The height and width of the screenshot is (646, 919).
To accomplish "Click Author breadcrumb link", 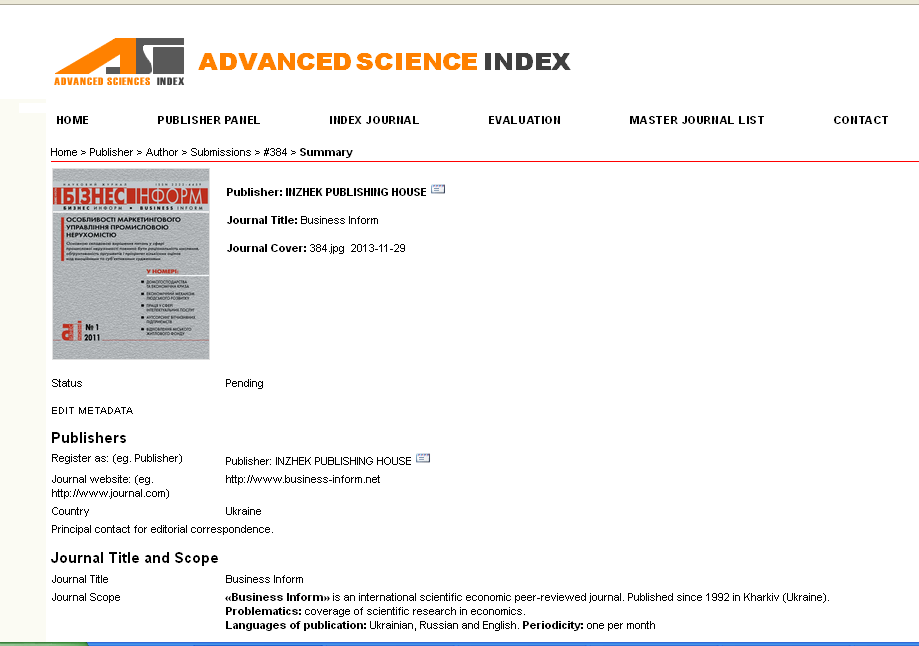I will (x=162, y=152).
